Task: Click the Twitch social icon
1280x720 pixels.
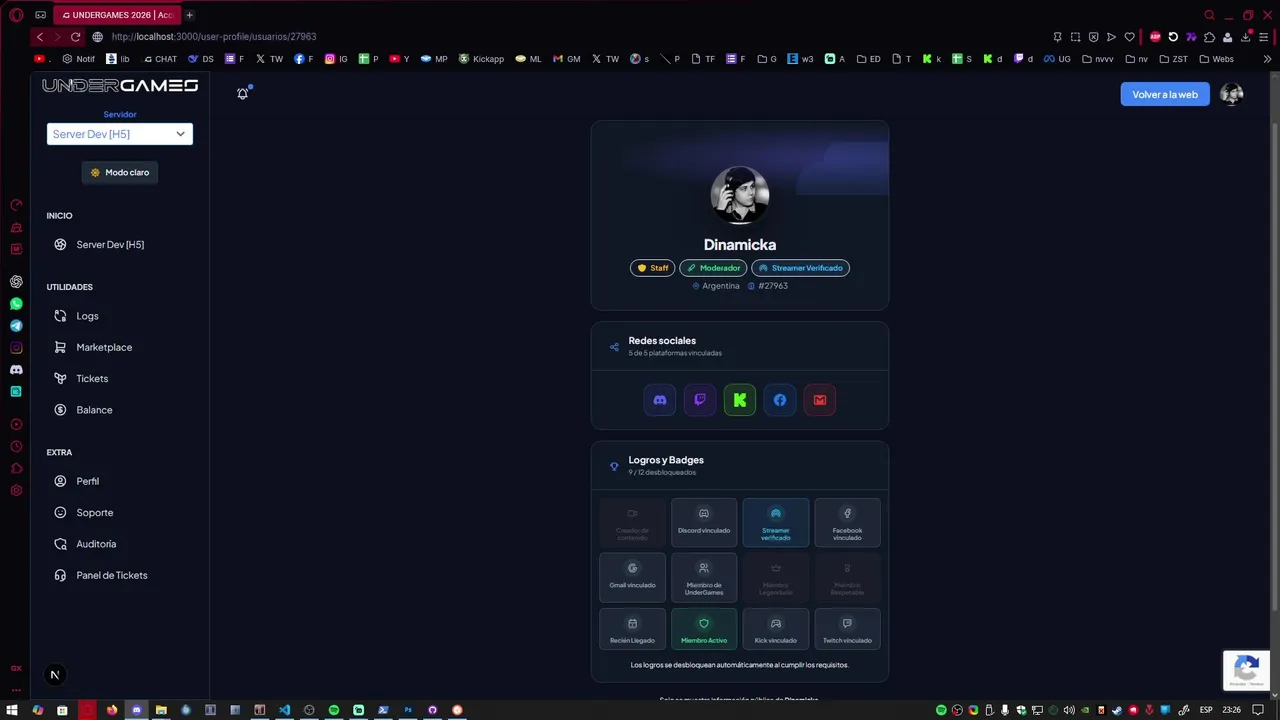Action: pos(700,400)
